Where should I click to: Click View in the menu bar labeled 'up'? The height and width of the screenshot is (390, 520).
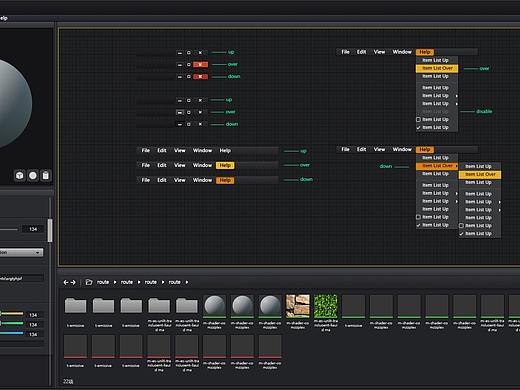[180, 151]
